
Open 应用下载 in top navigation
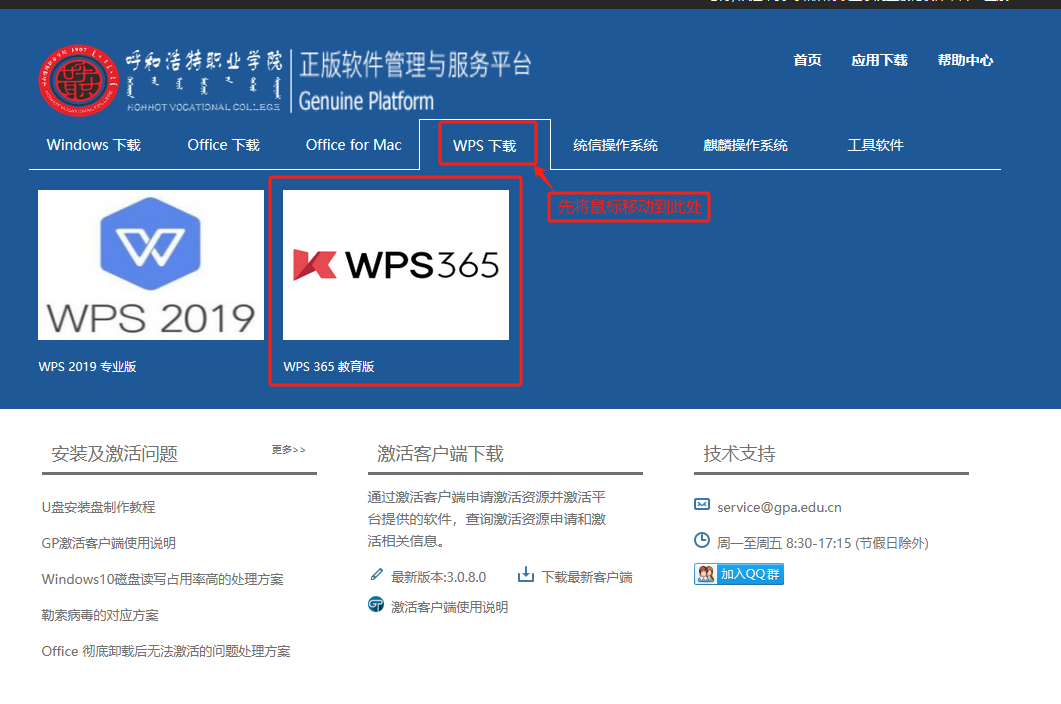pyautogui.click(x=879, y=60)
